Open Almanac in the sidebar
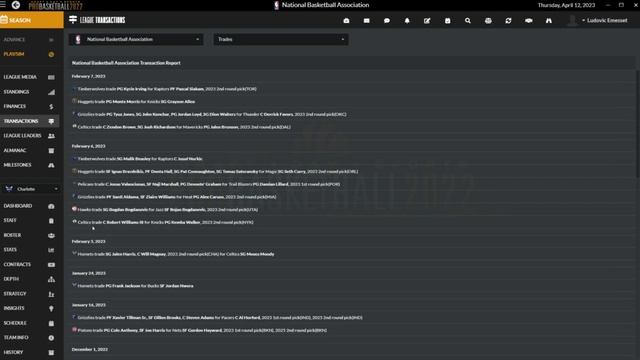Image resolution: width=640 pixels, height=360 pixels. [x=29, y=151]
